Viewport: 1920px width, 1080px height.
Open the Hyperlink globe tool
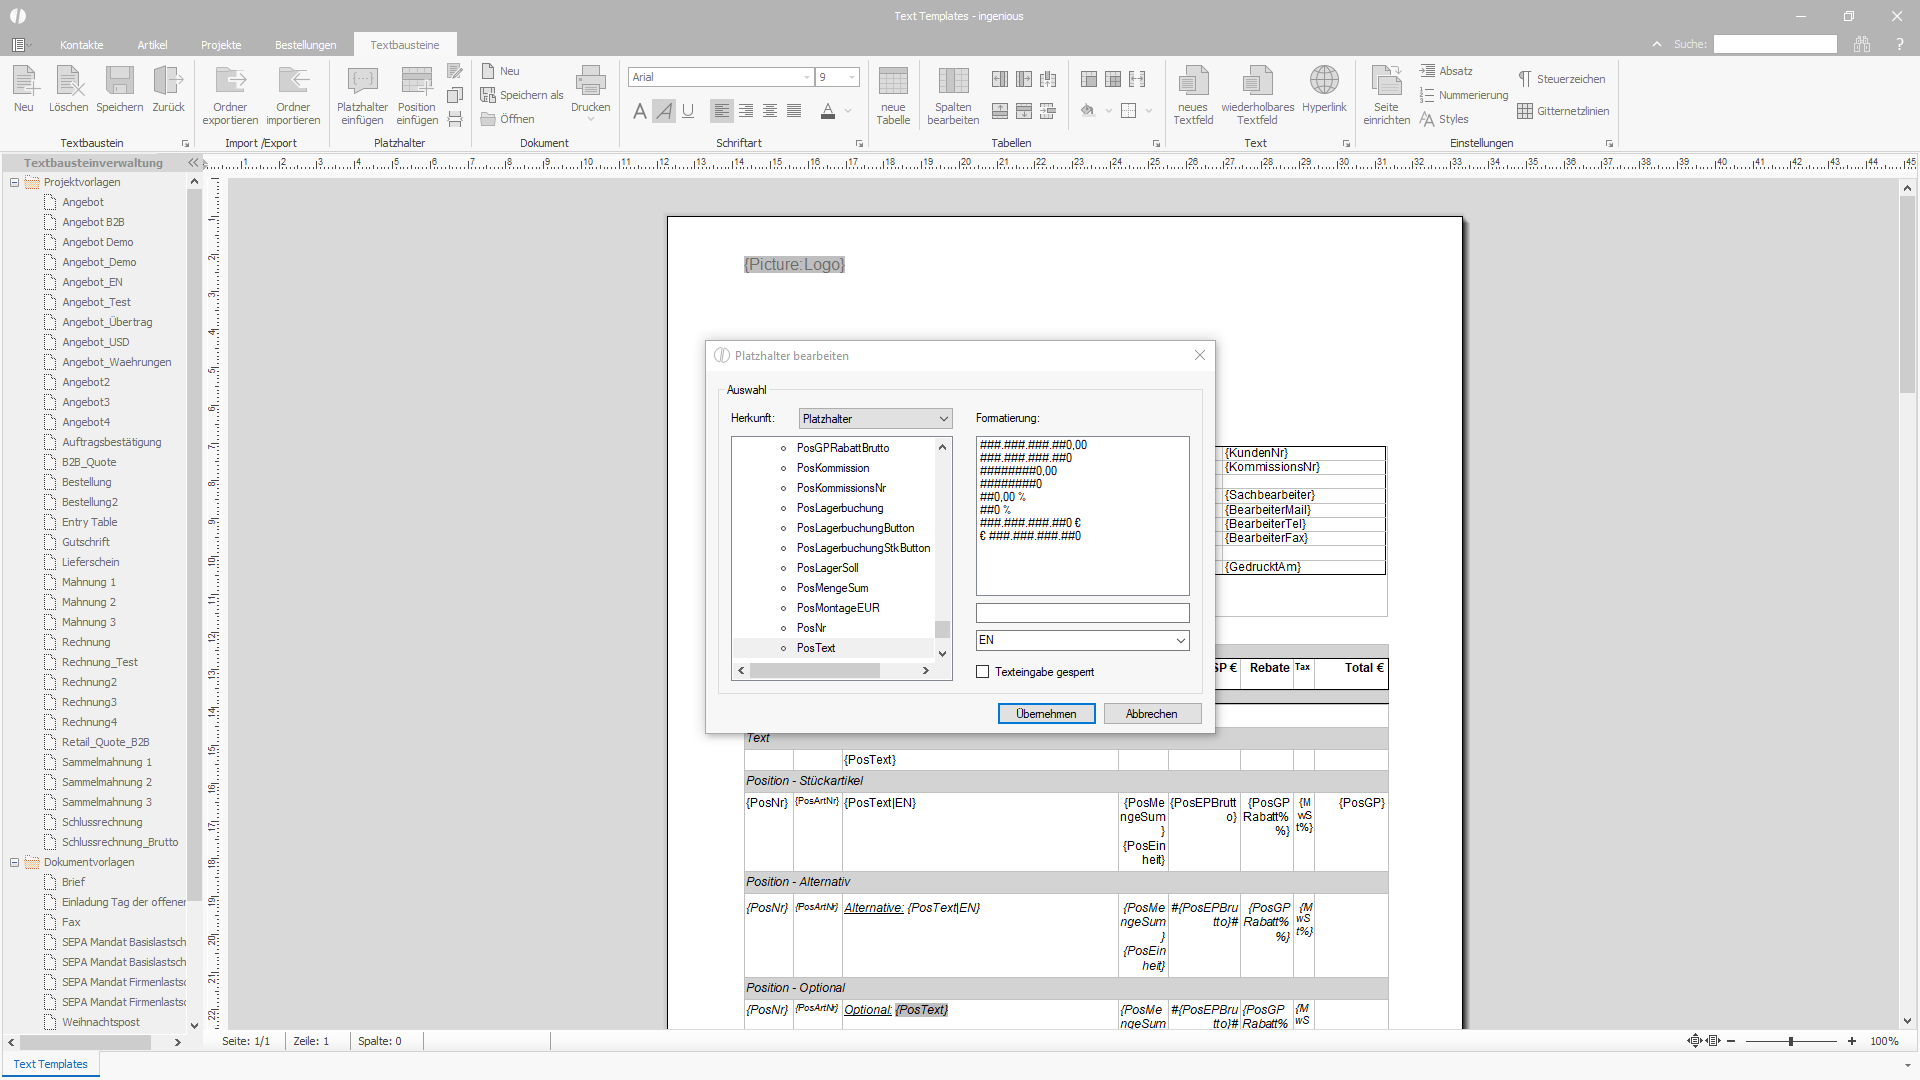point(1324,80)
